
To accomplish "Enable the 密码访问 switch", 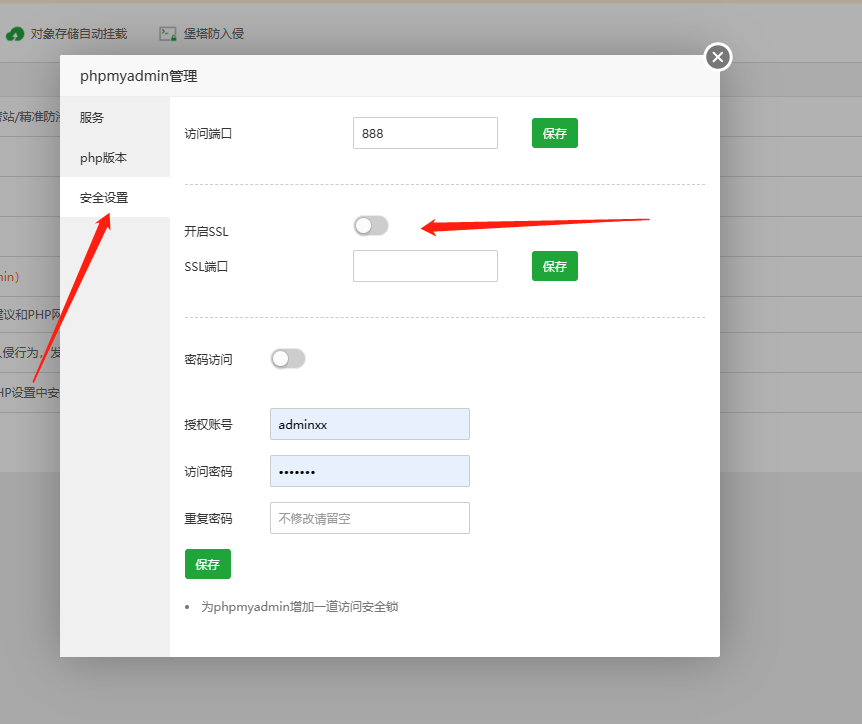I will [x=288, y=358].
